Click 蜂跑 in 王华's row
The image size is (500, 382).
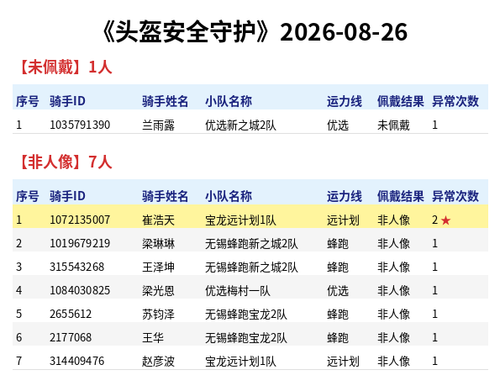[338, 338]
